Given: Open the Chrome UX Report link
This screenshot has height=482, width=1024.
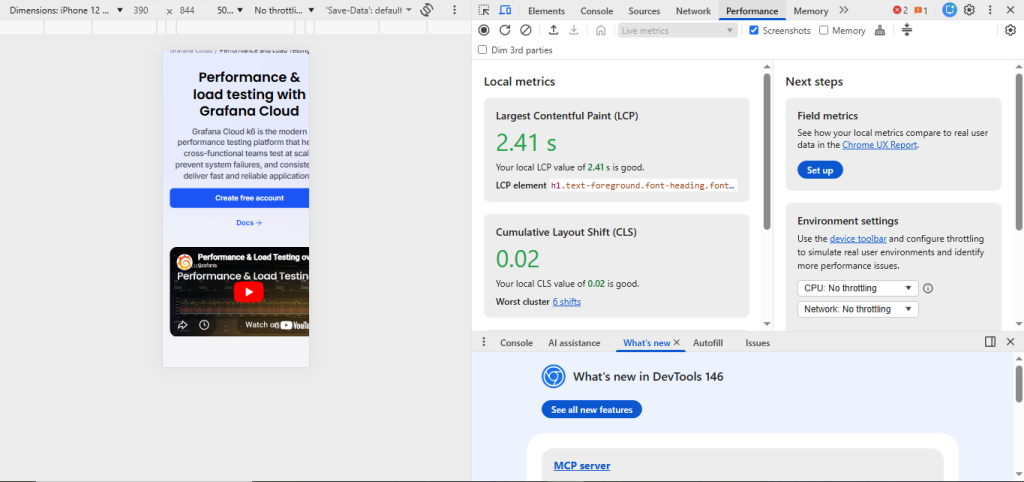Looking at the screenshot, I should coord(880,145).
